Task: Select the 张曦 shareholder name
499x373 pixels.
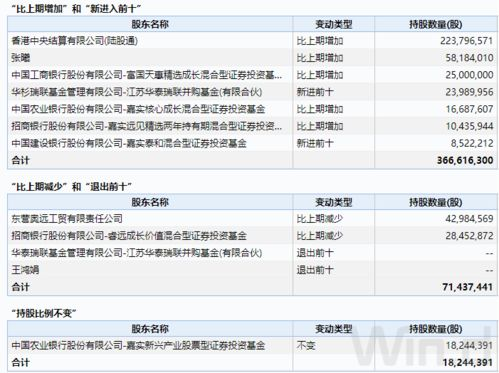Action: click(21, 58)
